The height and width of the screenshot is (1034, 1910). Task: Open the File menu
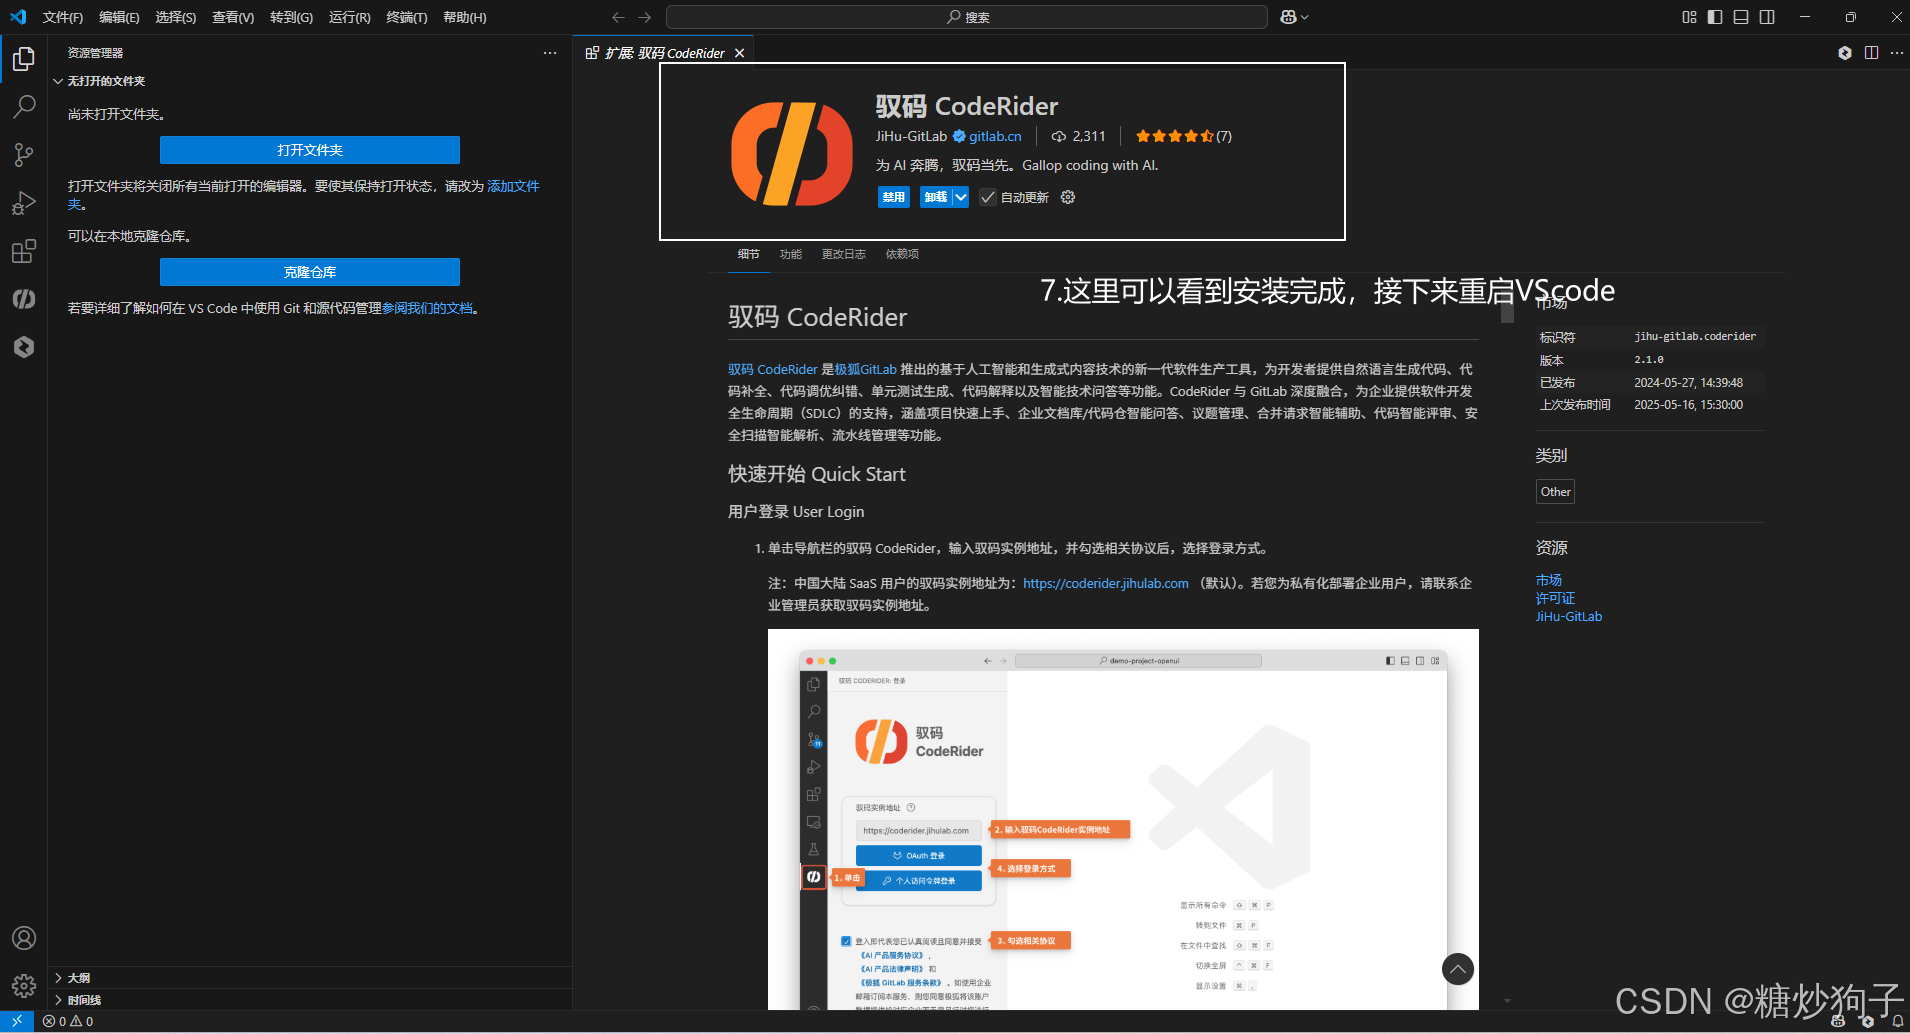(x=63, y=17)
